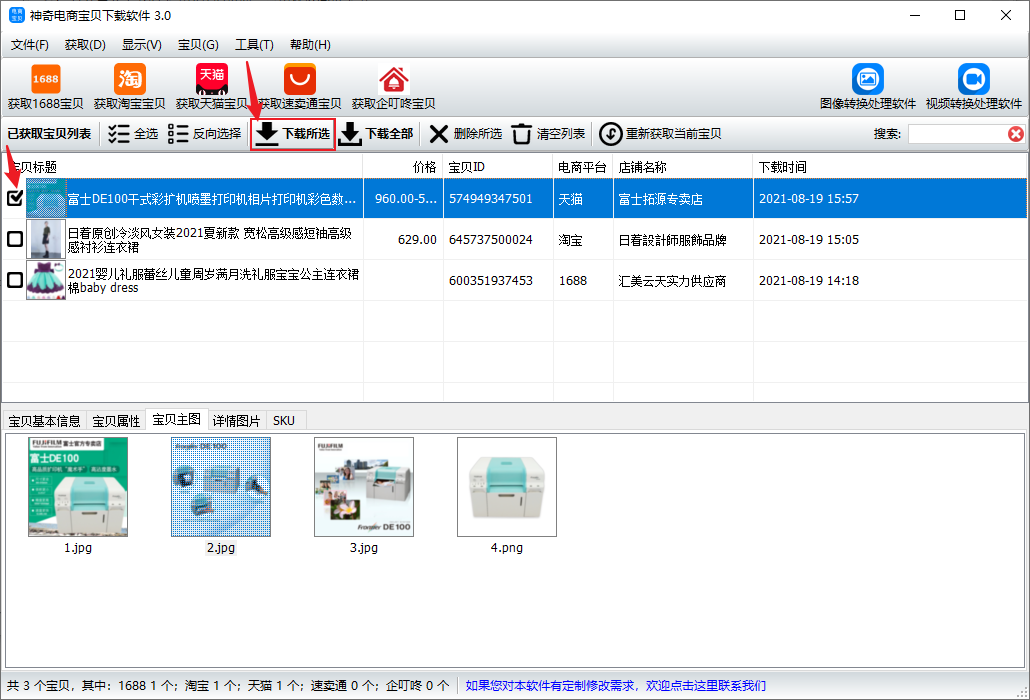Open 视频转换处理软件 from the toolbar

[x=974, y=87]
